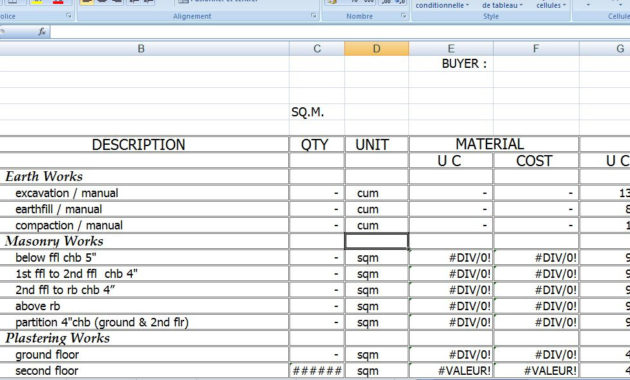Click inside the formula bar field
Screen dimensions: 630x380
tap(340, 32)
